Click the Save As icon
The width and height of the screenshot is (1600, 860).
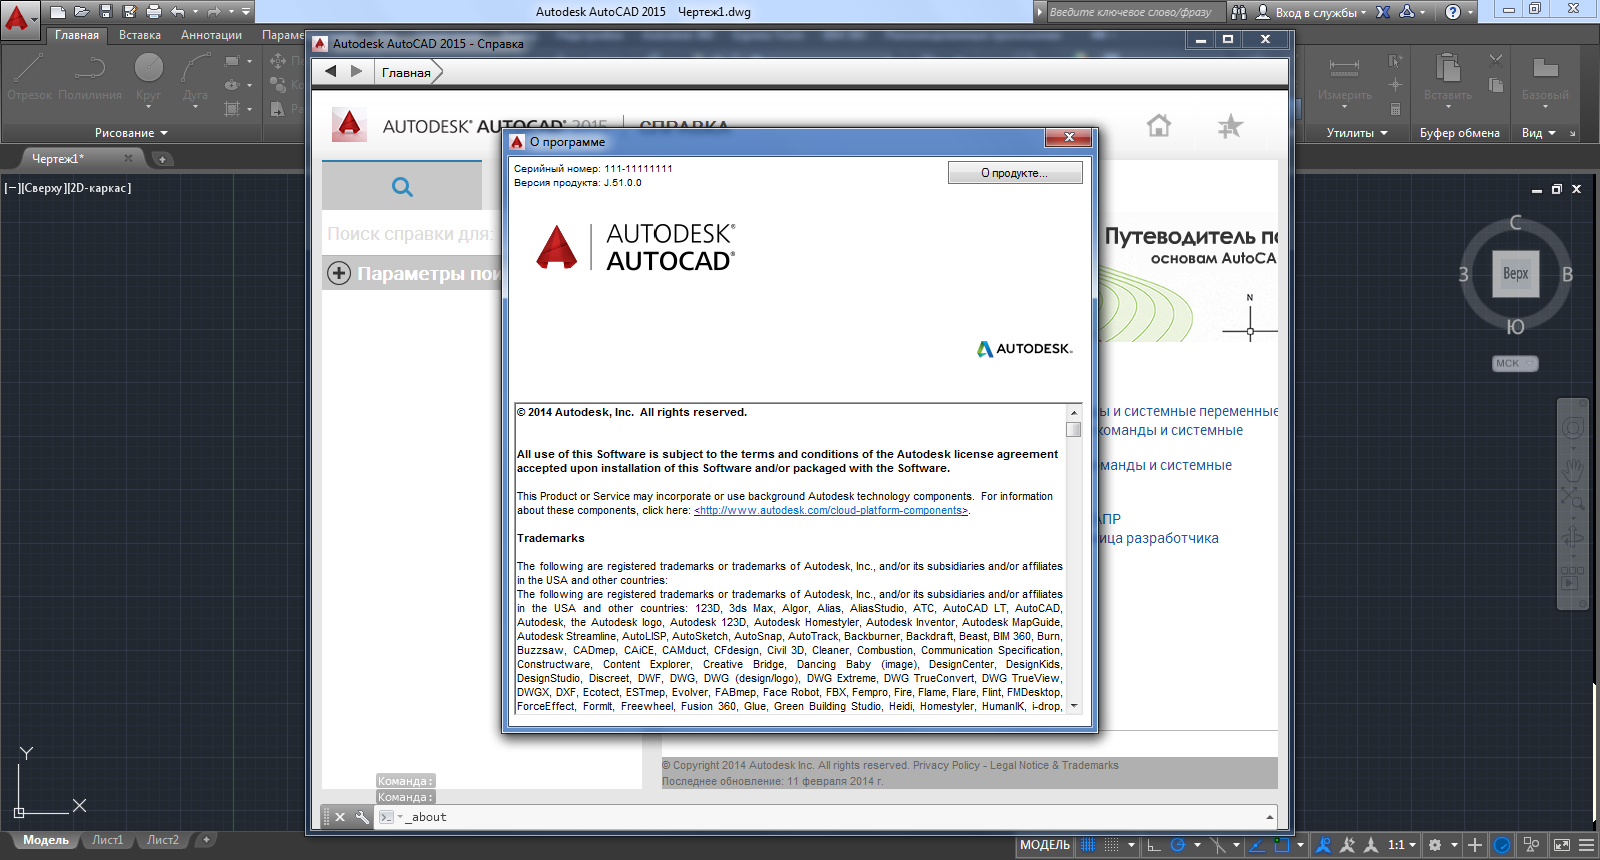coord(130,12)
